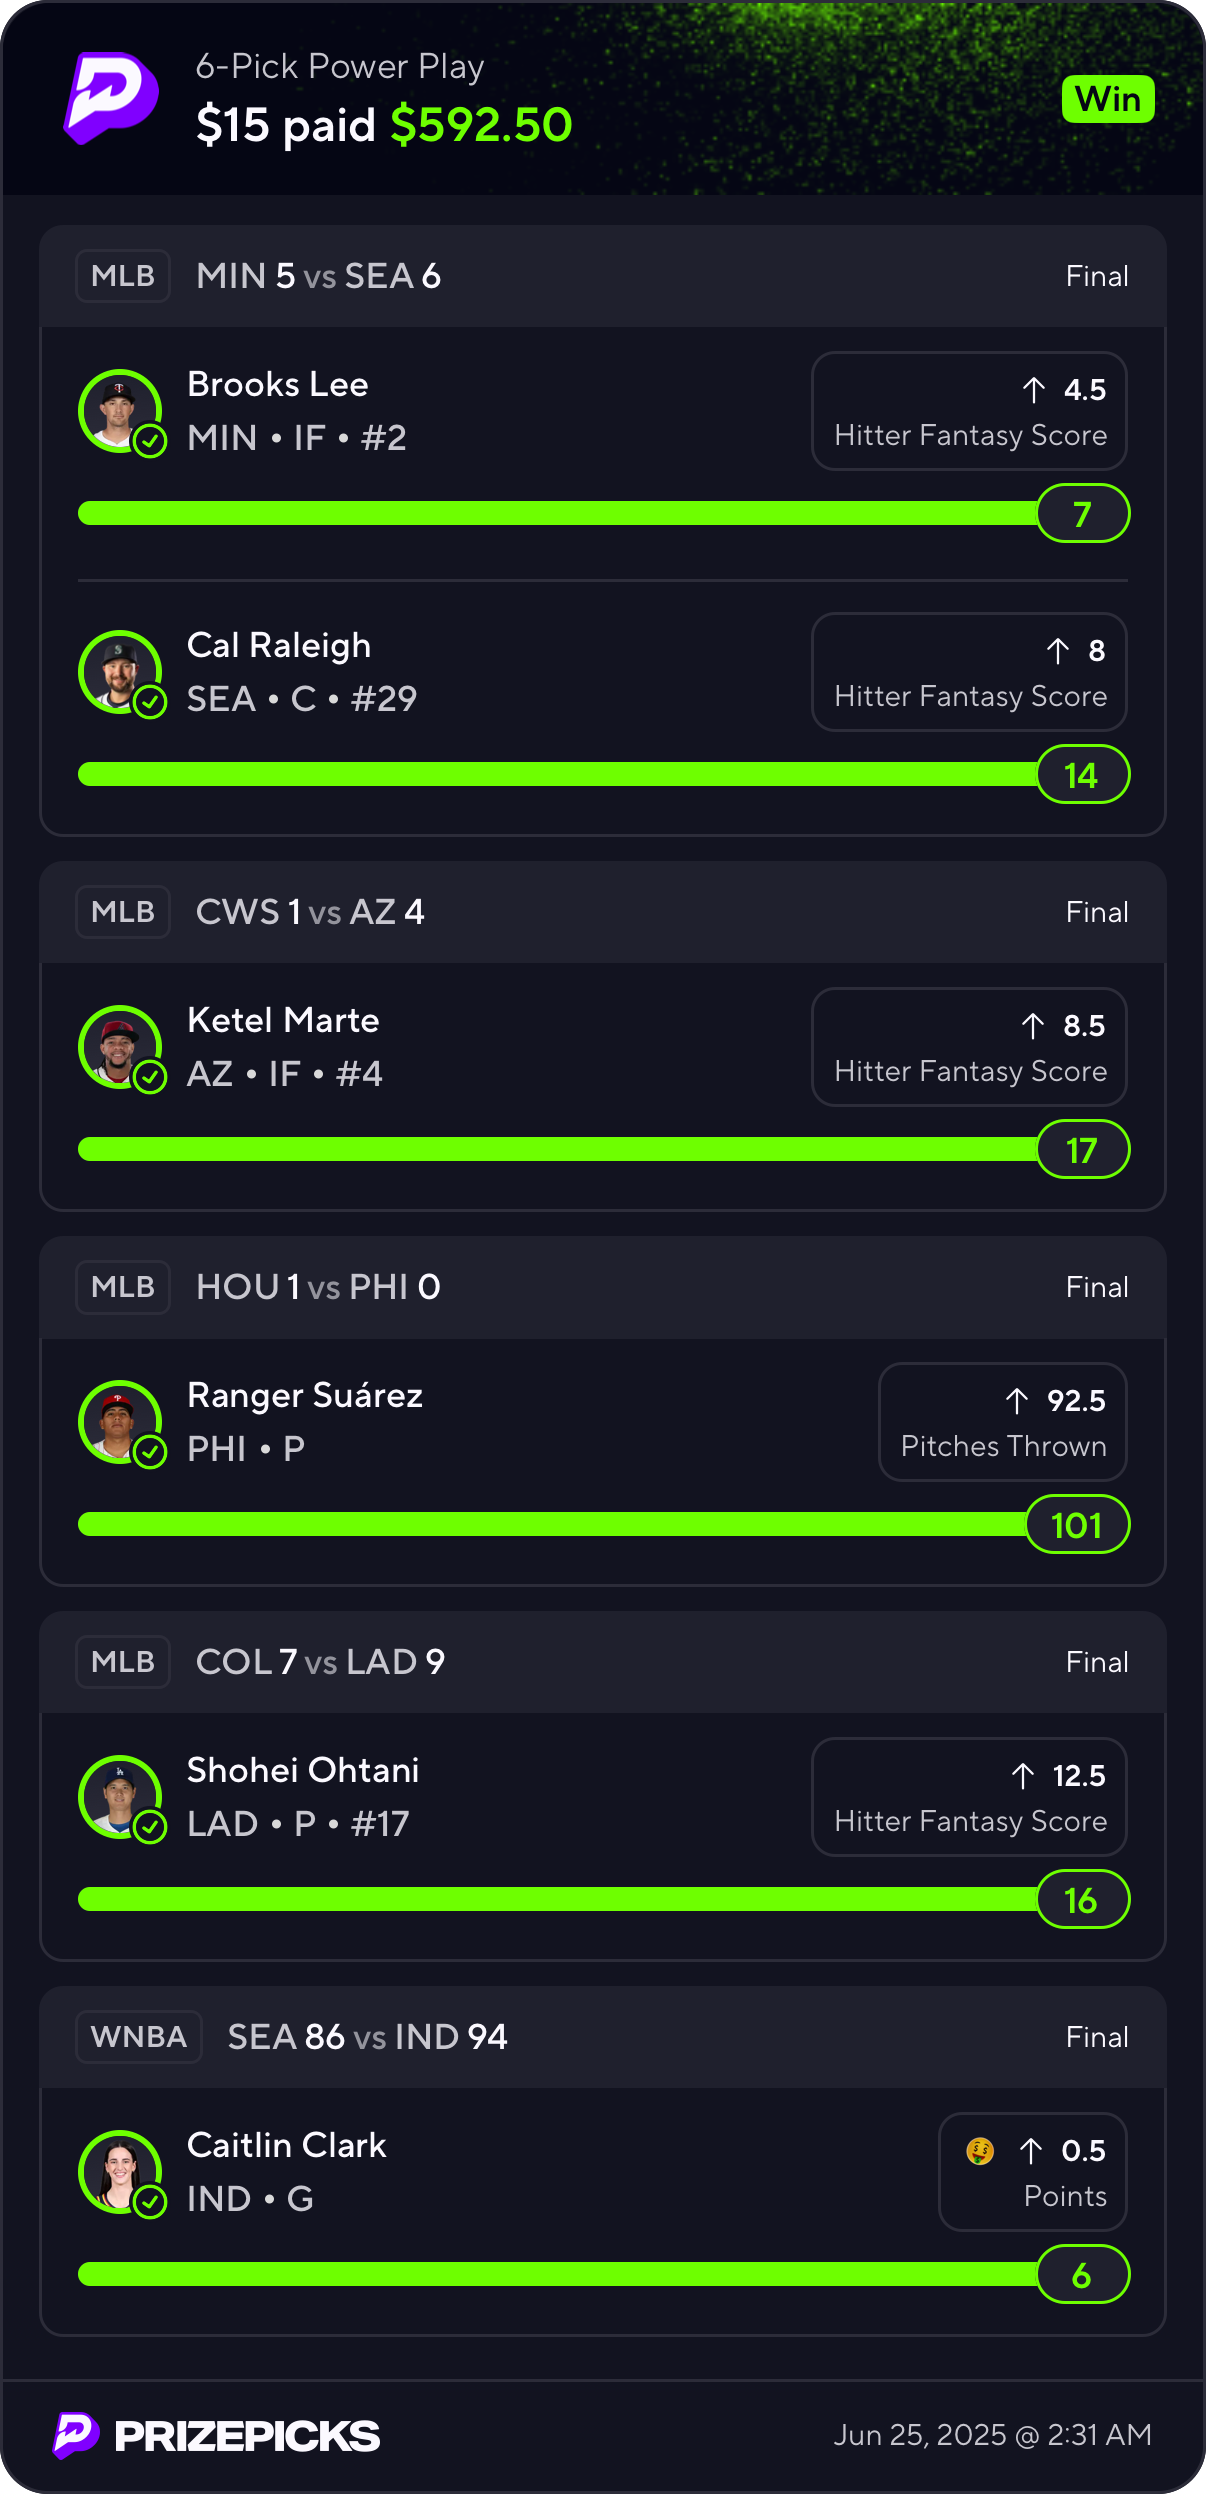The width and height of the screenshot is (1206, 2495).
Task: Click the MLB tag on MIN vs SEA
Action: pyautogui.click(x=123, y=276)
